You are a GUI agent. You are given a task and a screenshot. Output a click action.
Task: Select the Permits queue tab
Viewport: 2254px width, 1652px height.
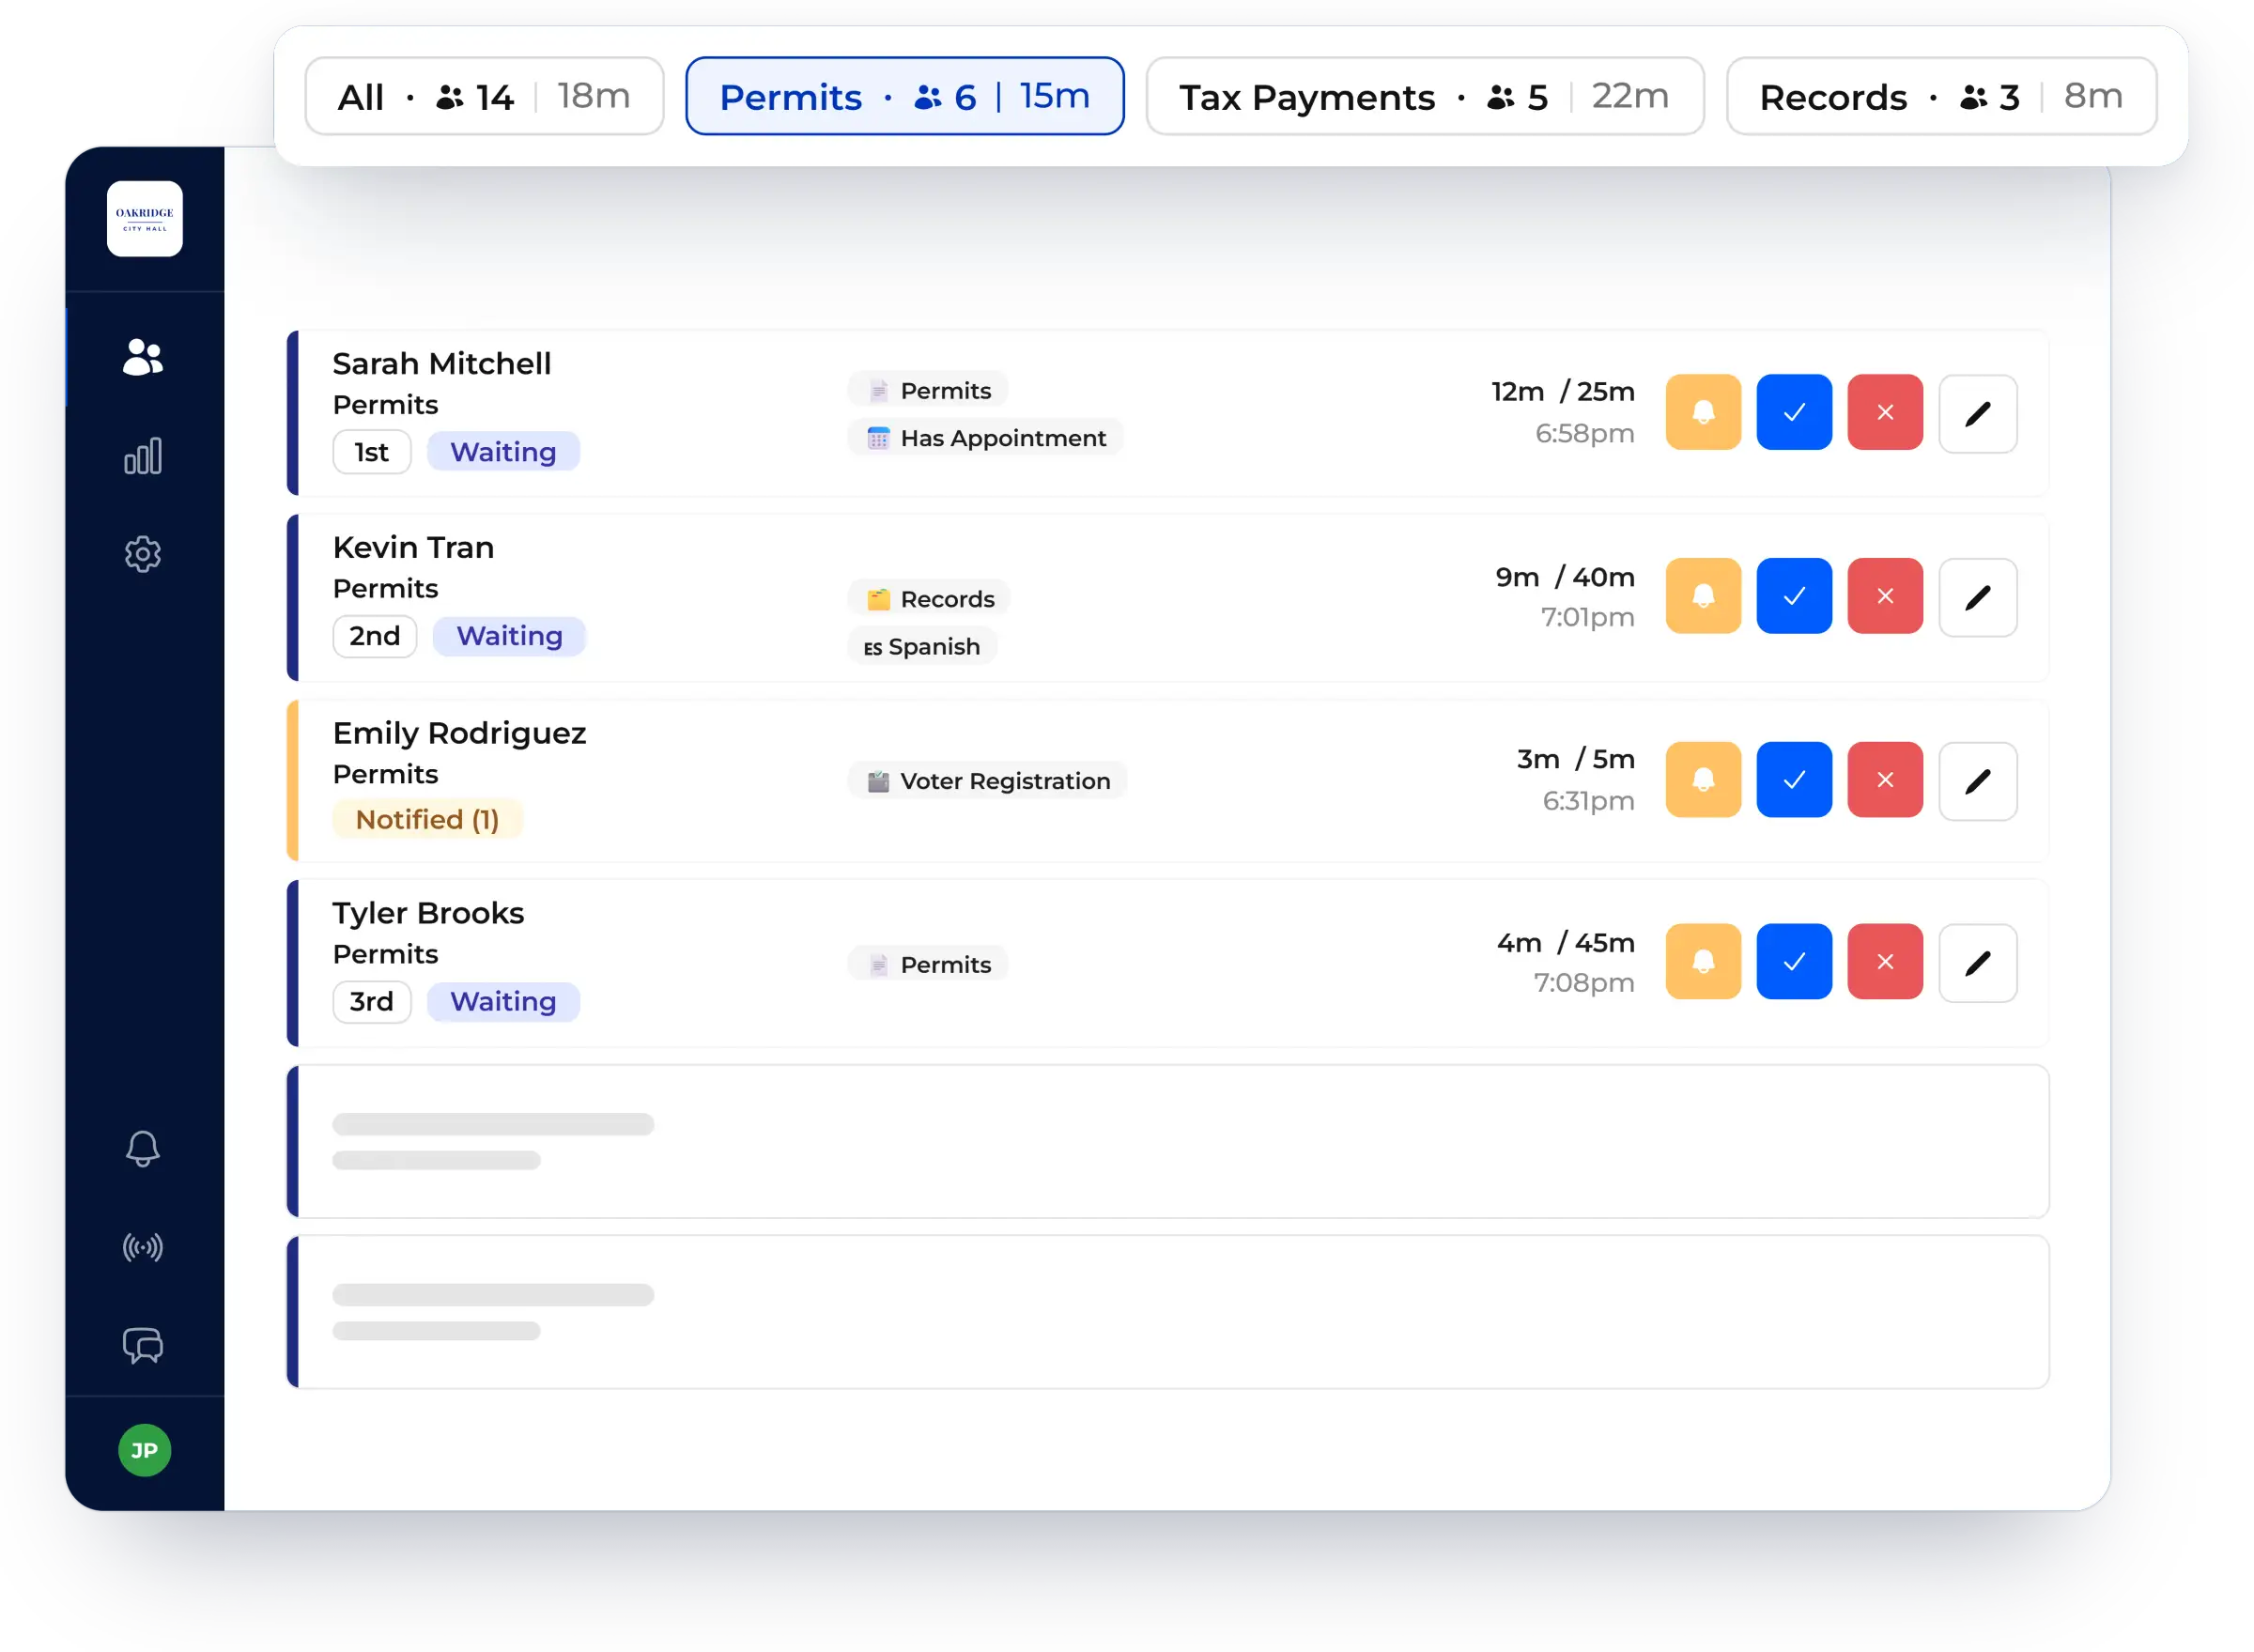904,96
